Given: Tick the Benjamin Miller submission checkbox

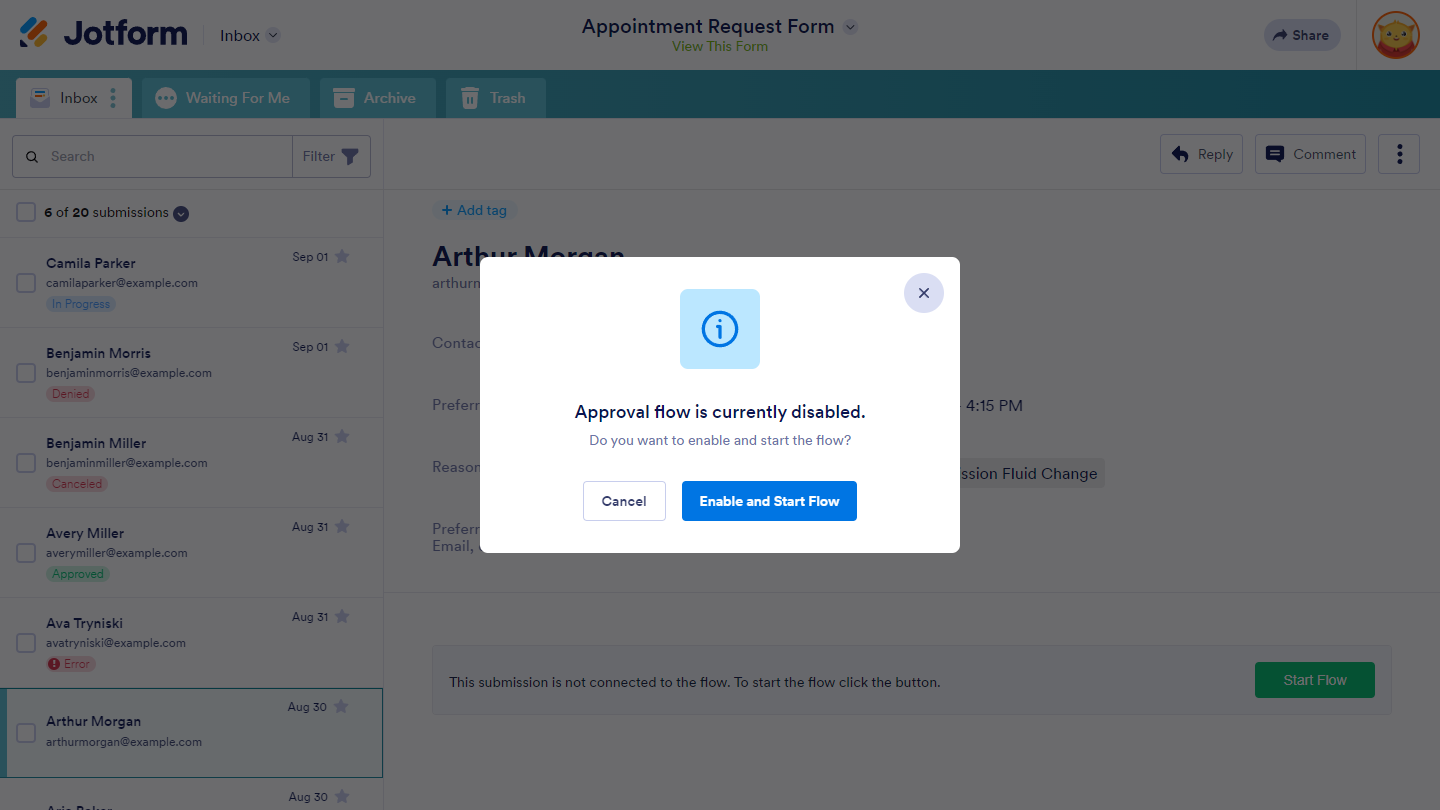Looking at the screenshot, I should pos(26,463).
